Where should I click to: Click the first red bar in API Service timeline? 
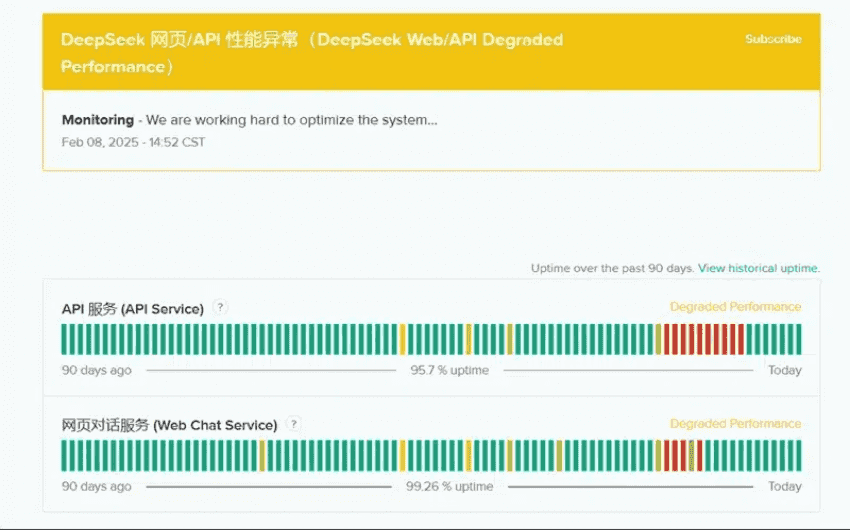pyautogui.click(x=667, y=339)
